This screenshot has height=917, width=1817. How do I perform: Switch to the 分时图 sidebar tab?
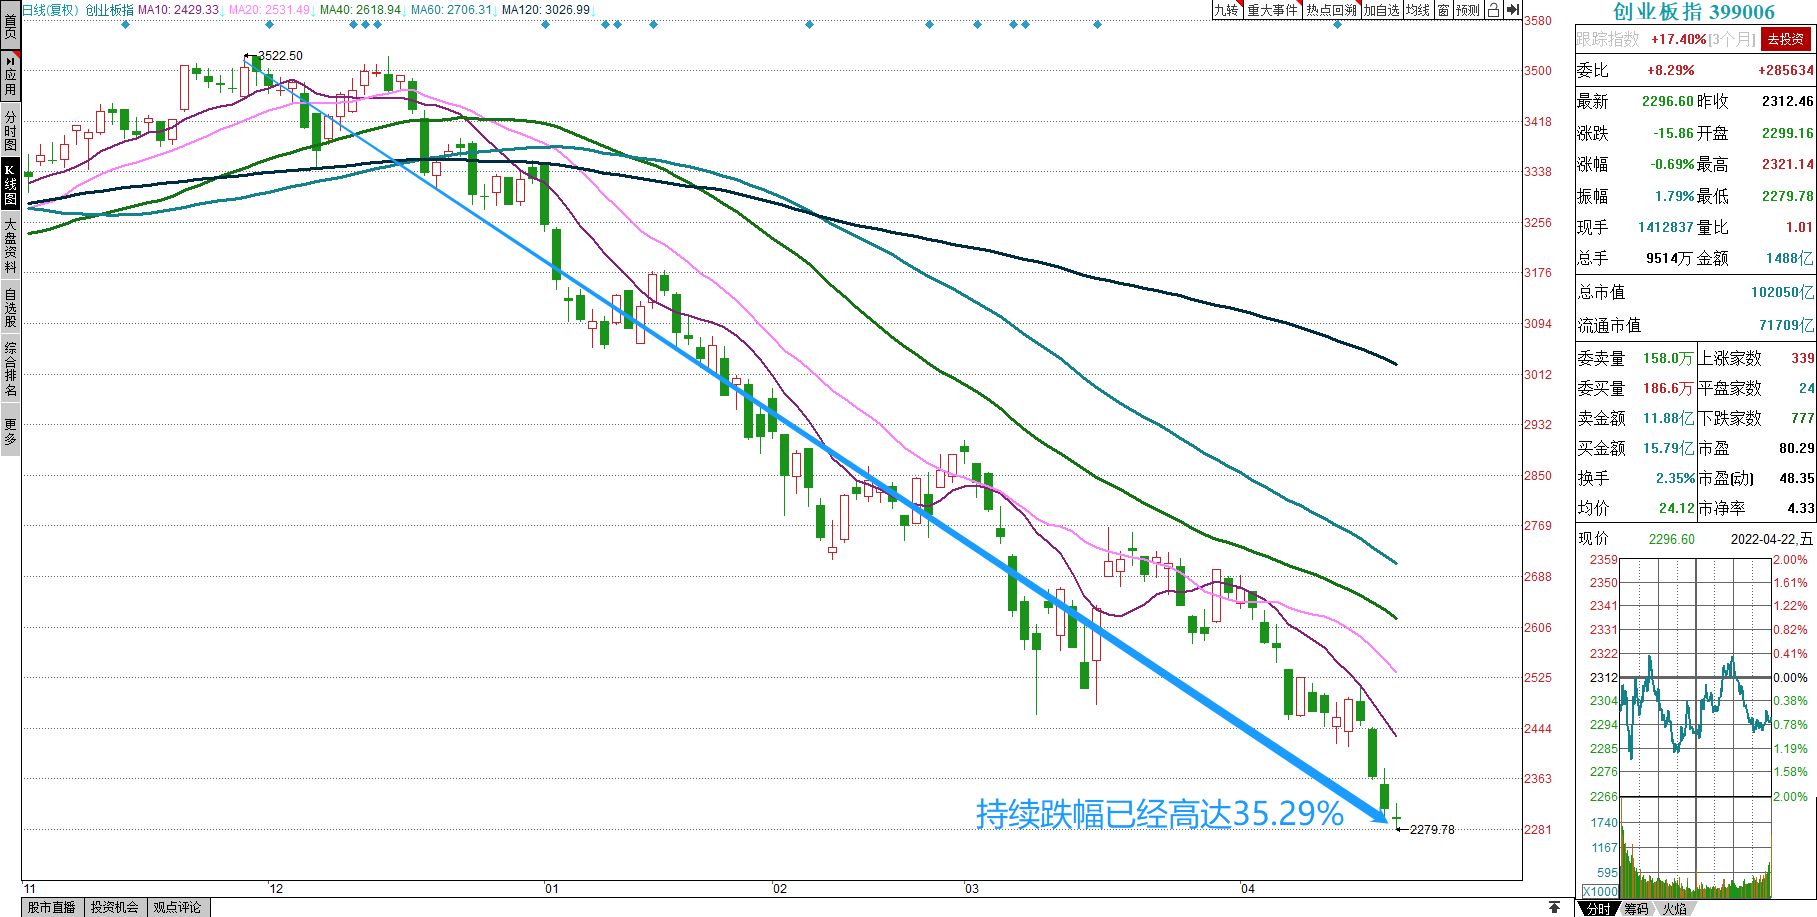10,130
